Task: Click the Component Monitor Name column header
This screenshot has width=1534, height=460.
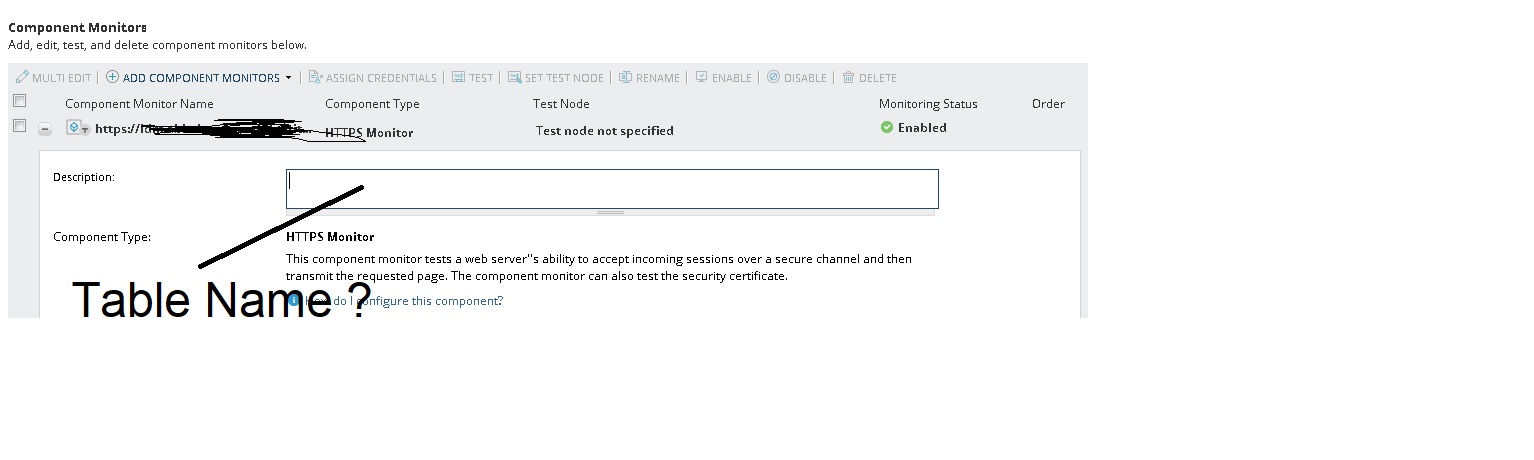Action: pos(139,104)
